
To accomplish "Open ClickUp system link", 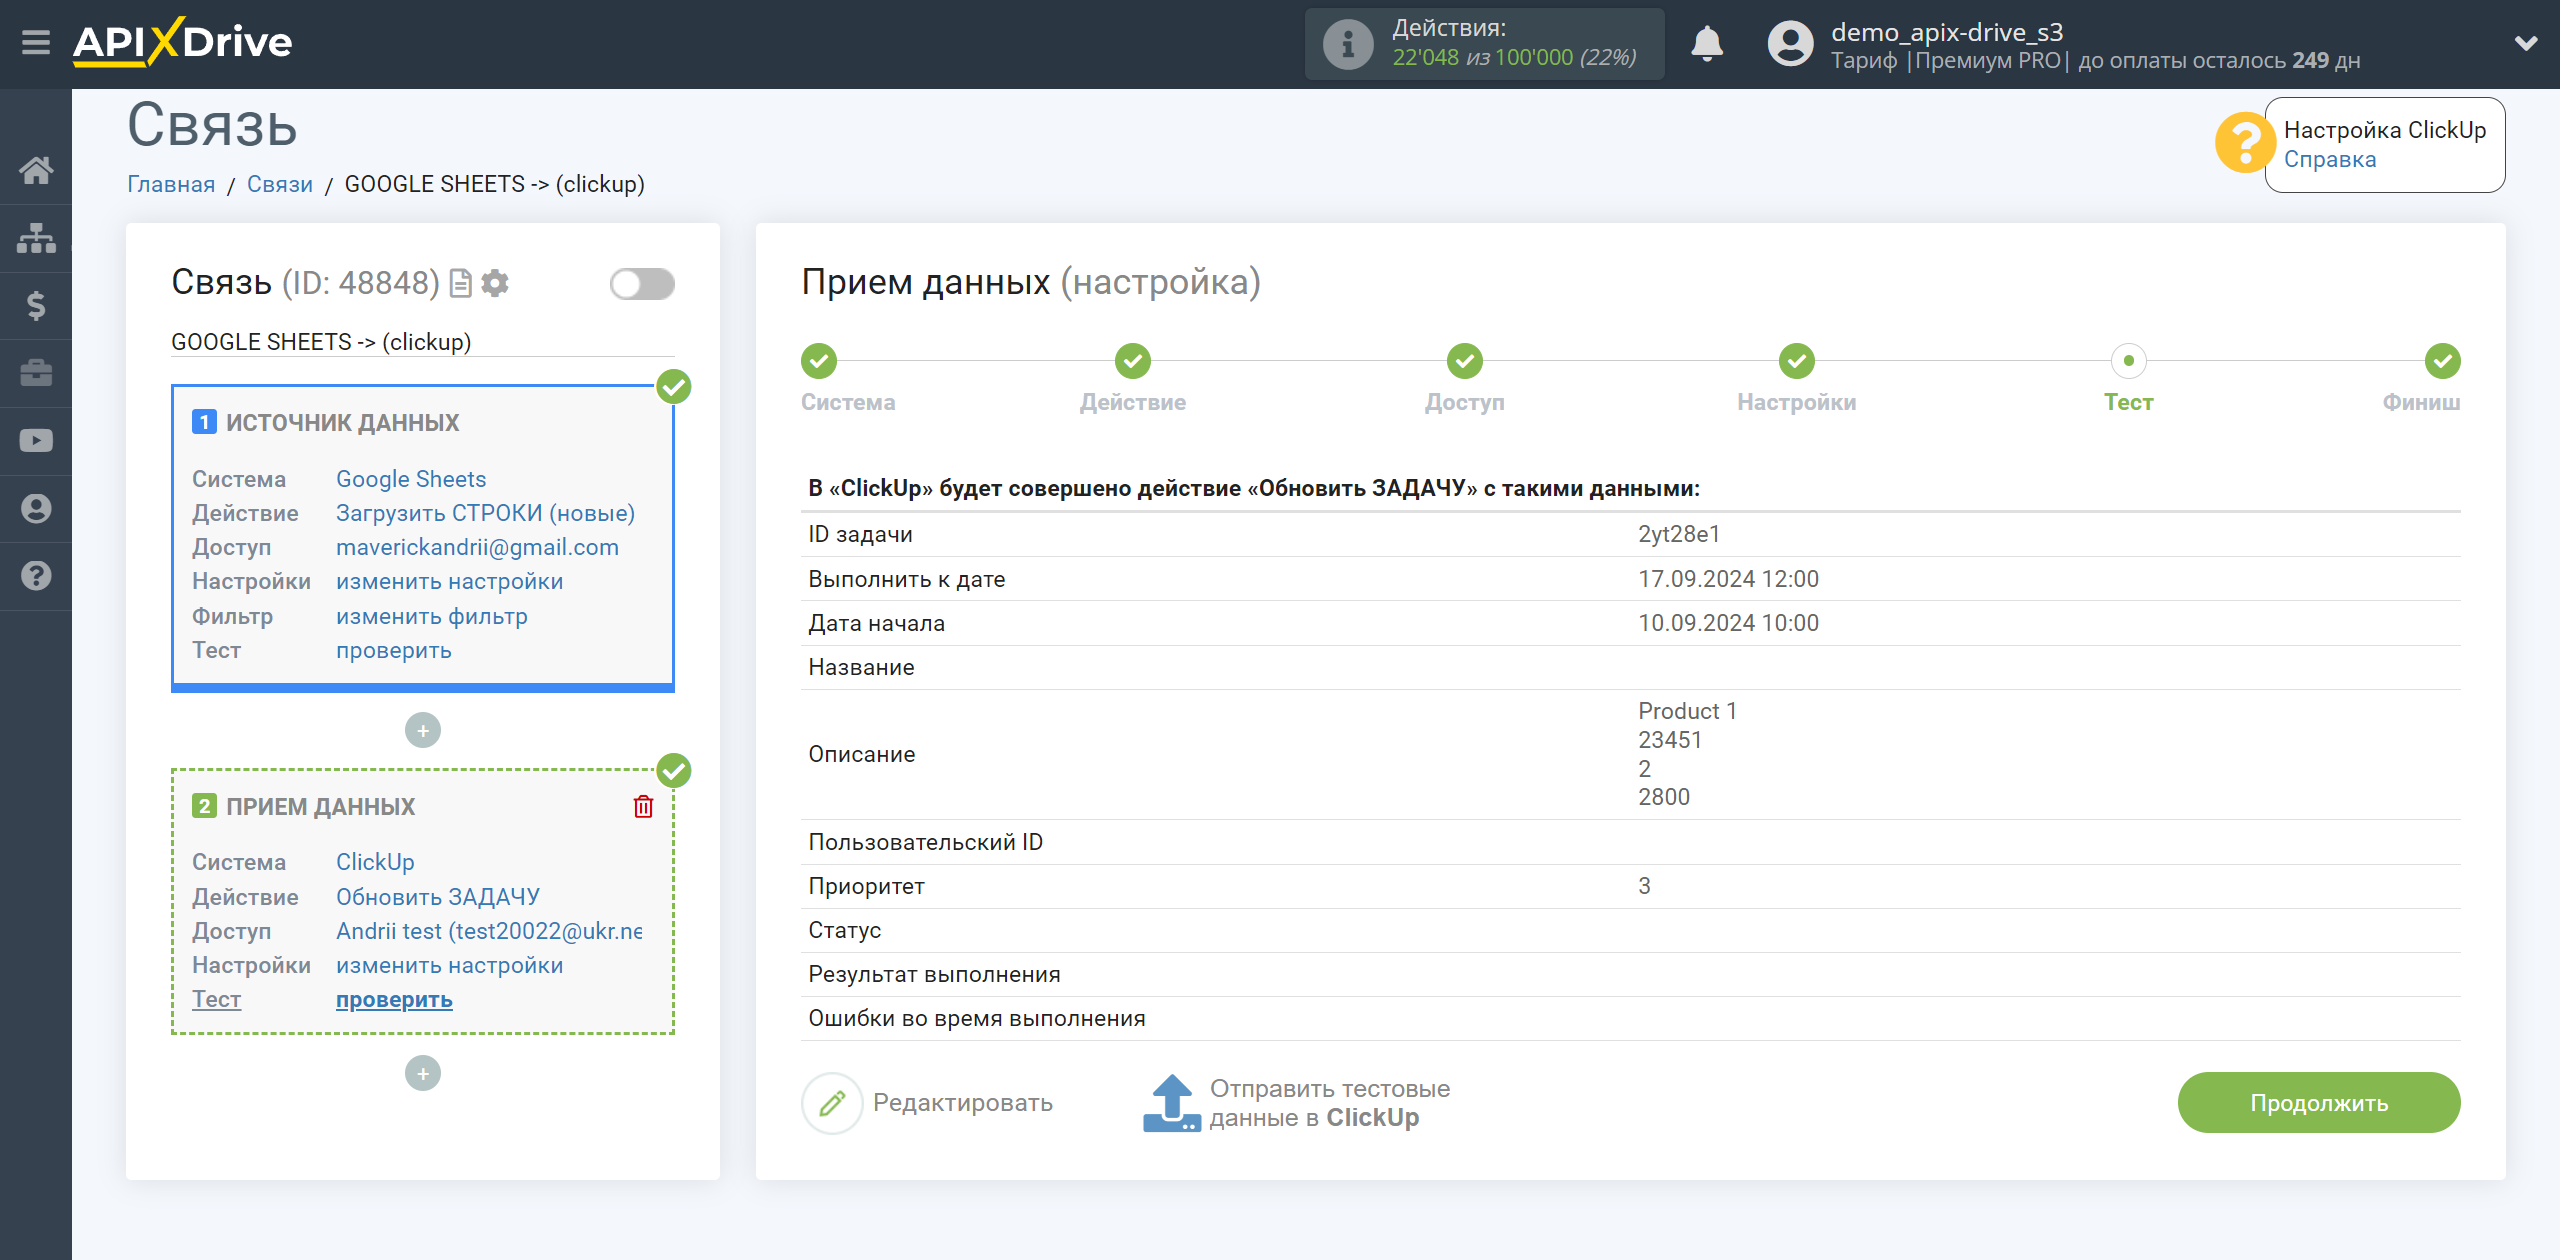I will 375,862.
